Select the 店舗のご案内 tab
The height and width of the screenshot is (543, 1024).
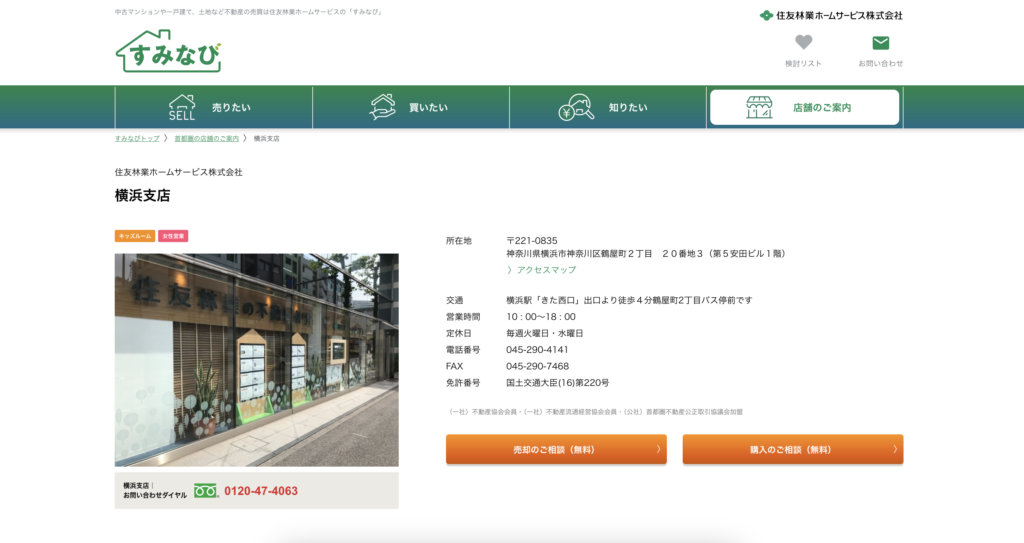click(x=822, y=108)
